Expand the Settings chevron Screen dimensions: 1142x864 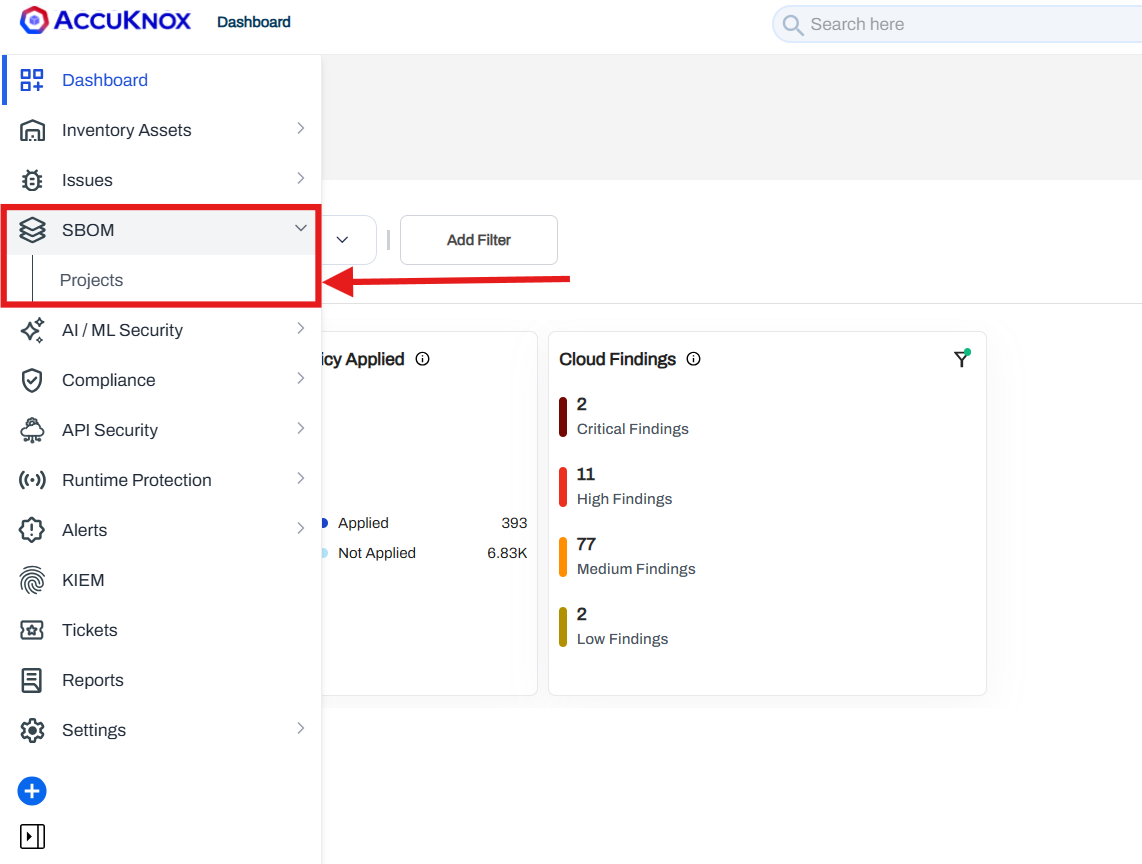click(301, 728)
